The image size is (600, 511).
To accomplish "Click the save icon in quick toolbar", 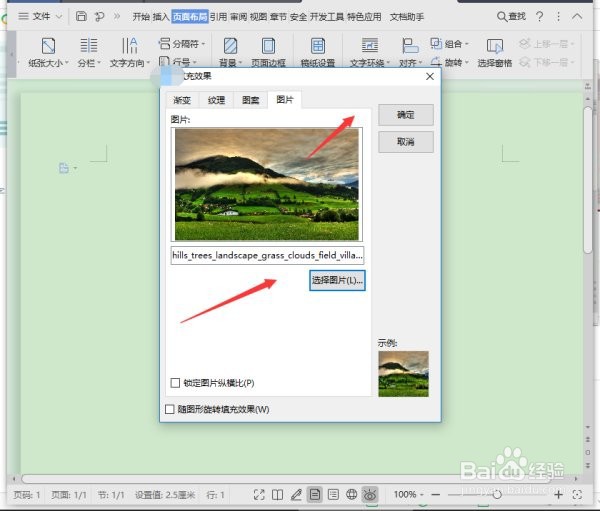I will (81, 16).
